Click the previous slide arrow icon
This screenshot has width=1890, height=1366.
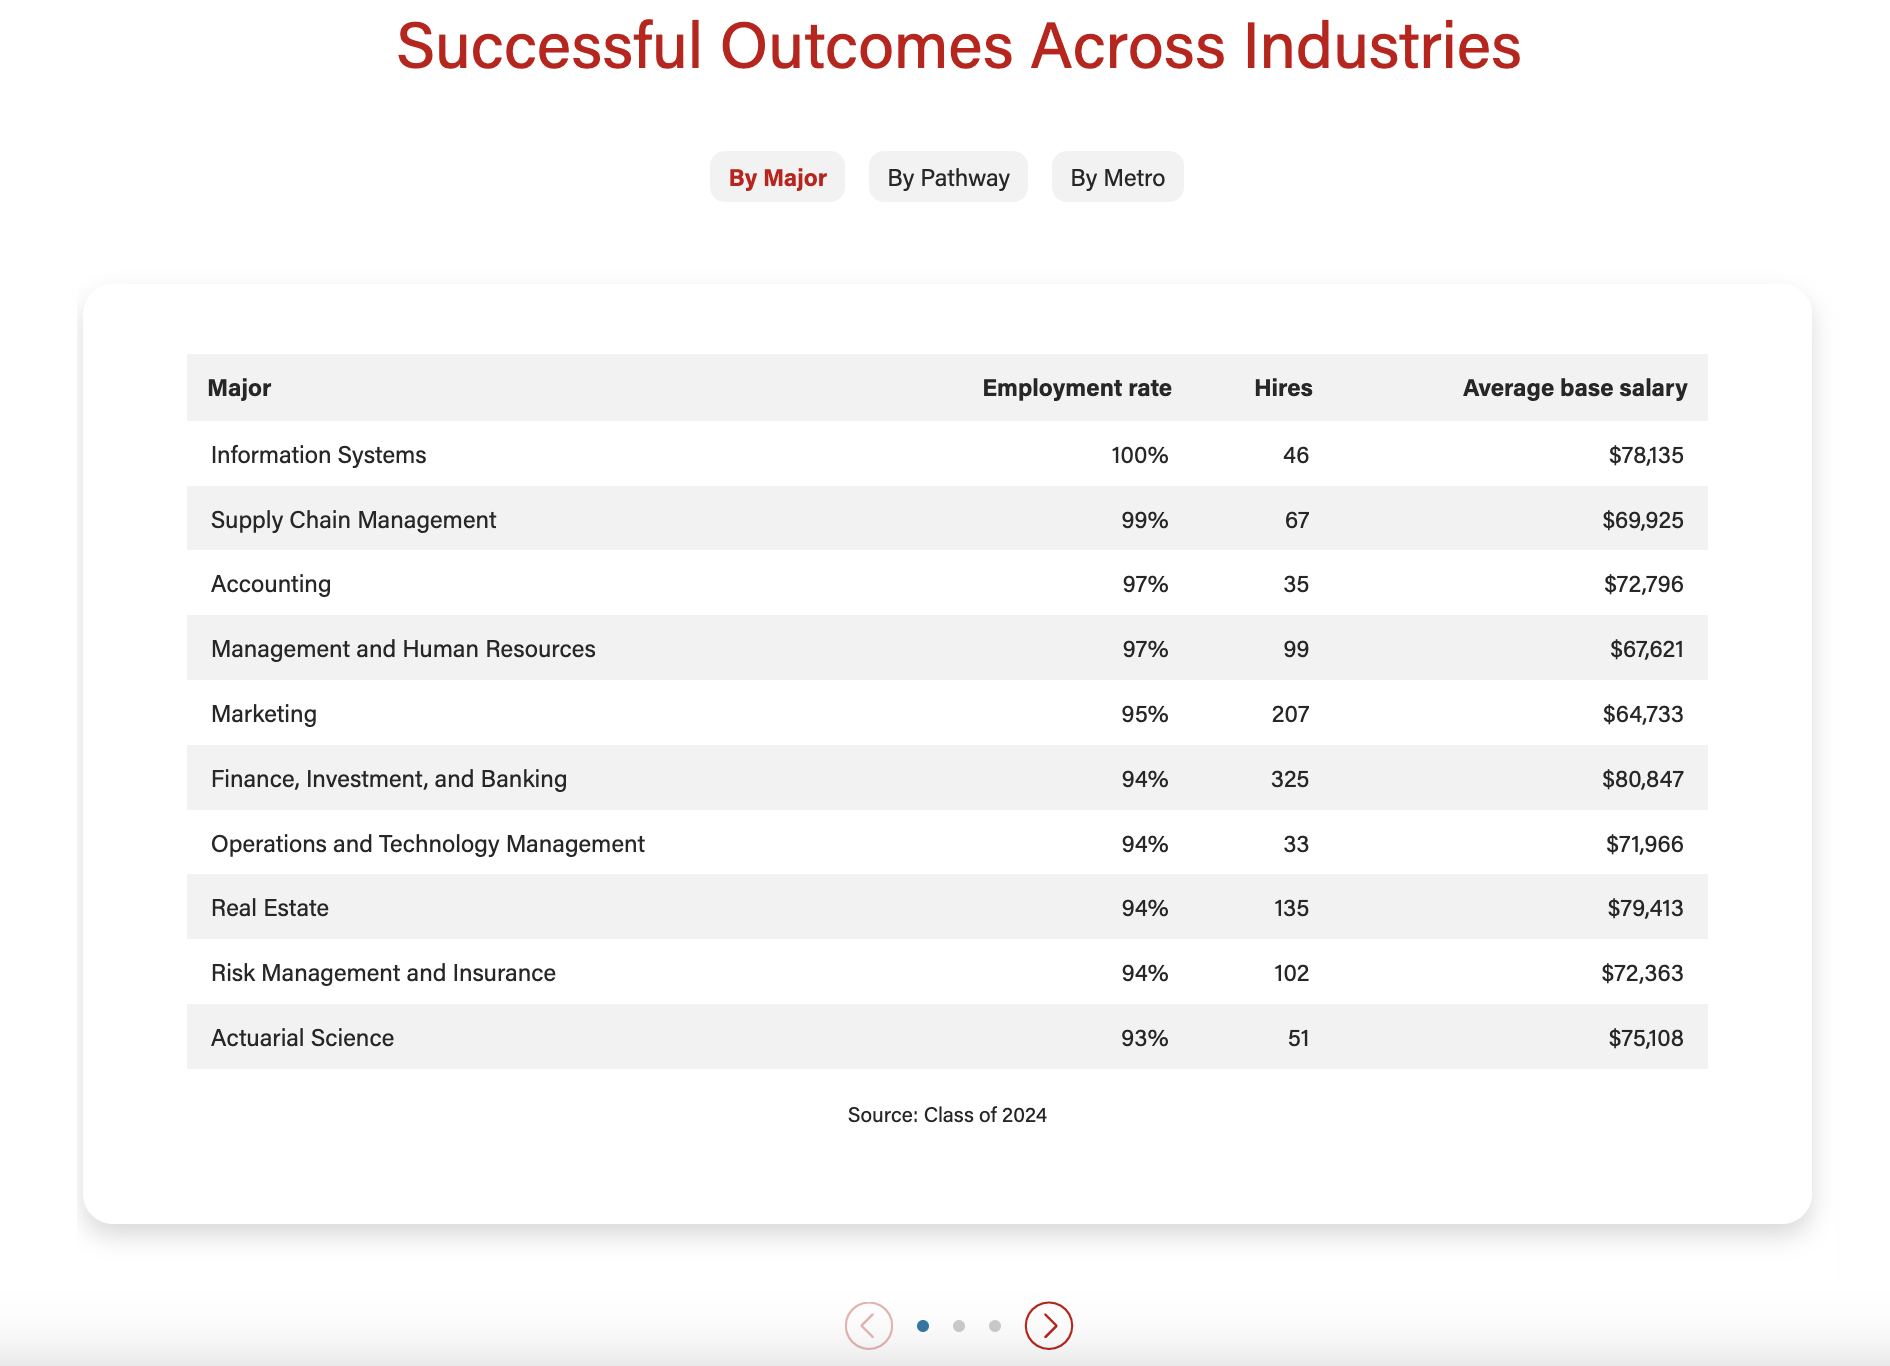coord(868,1326)
